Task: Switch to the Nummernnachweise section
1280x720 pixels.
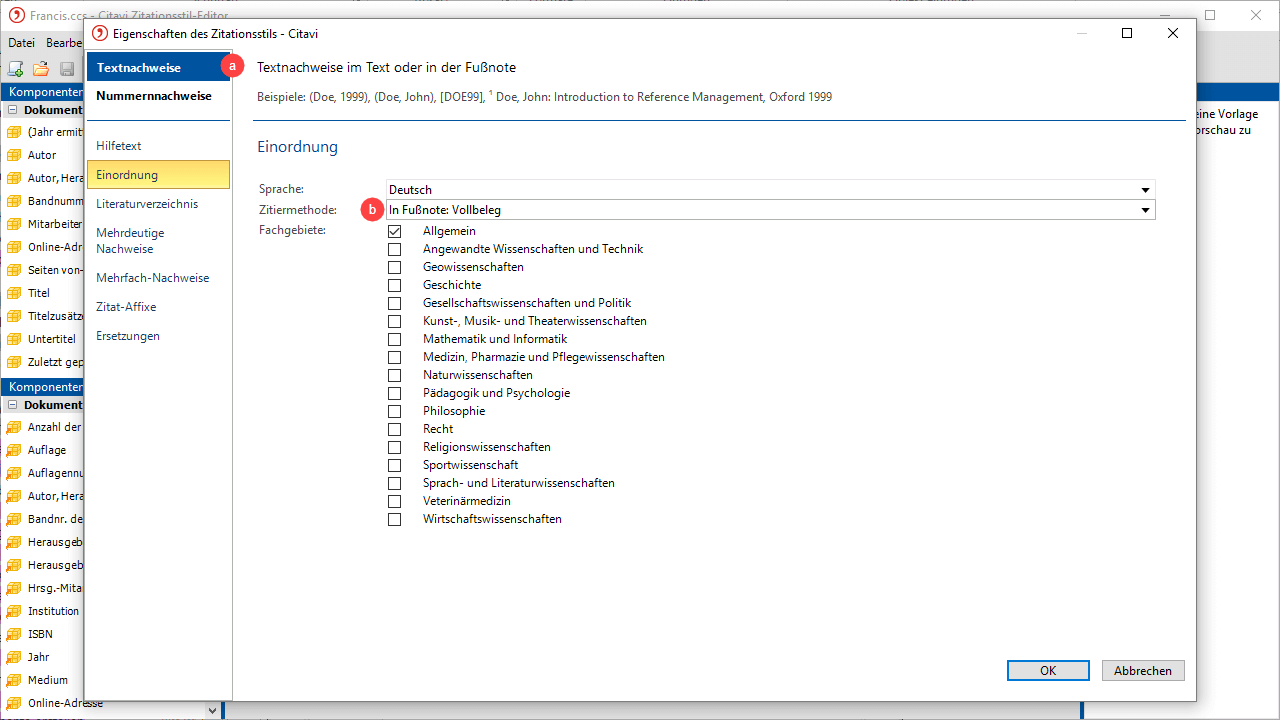Action: point(154,96)
